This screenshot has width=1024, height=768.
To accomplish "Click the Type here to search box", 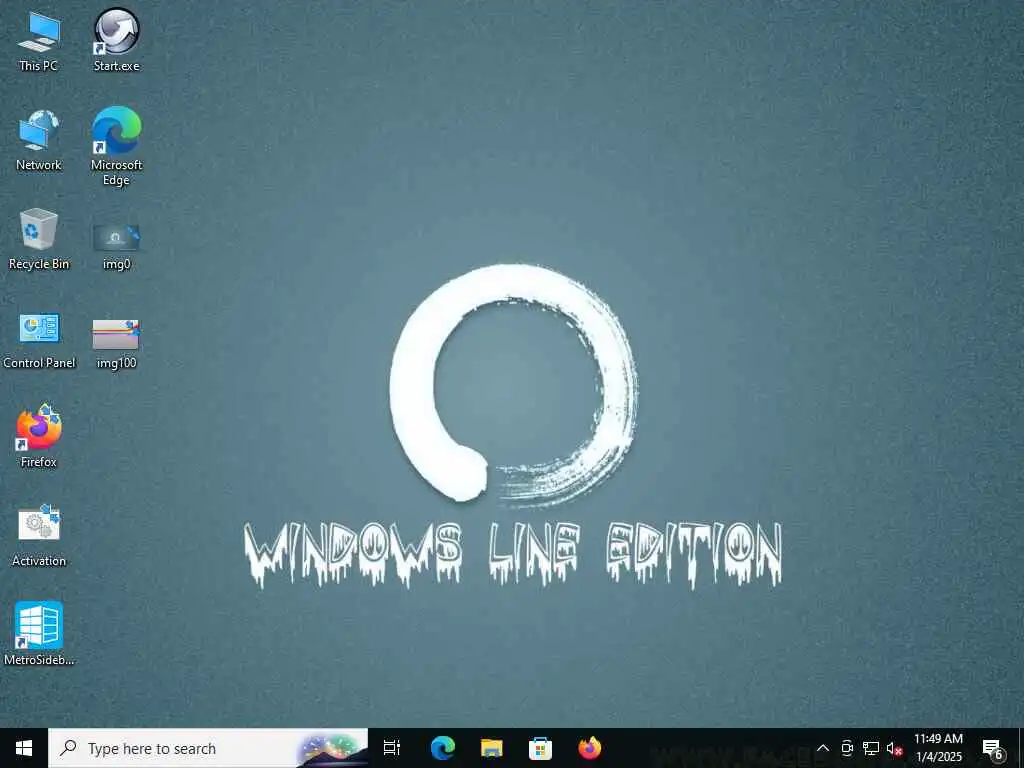I will click(208, 748).
